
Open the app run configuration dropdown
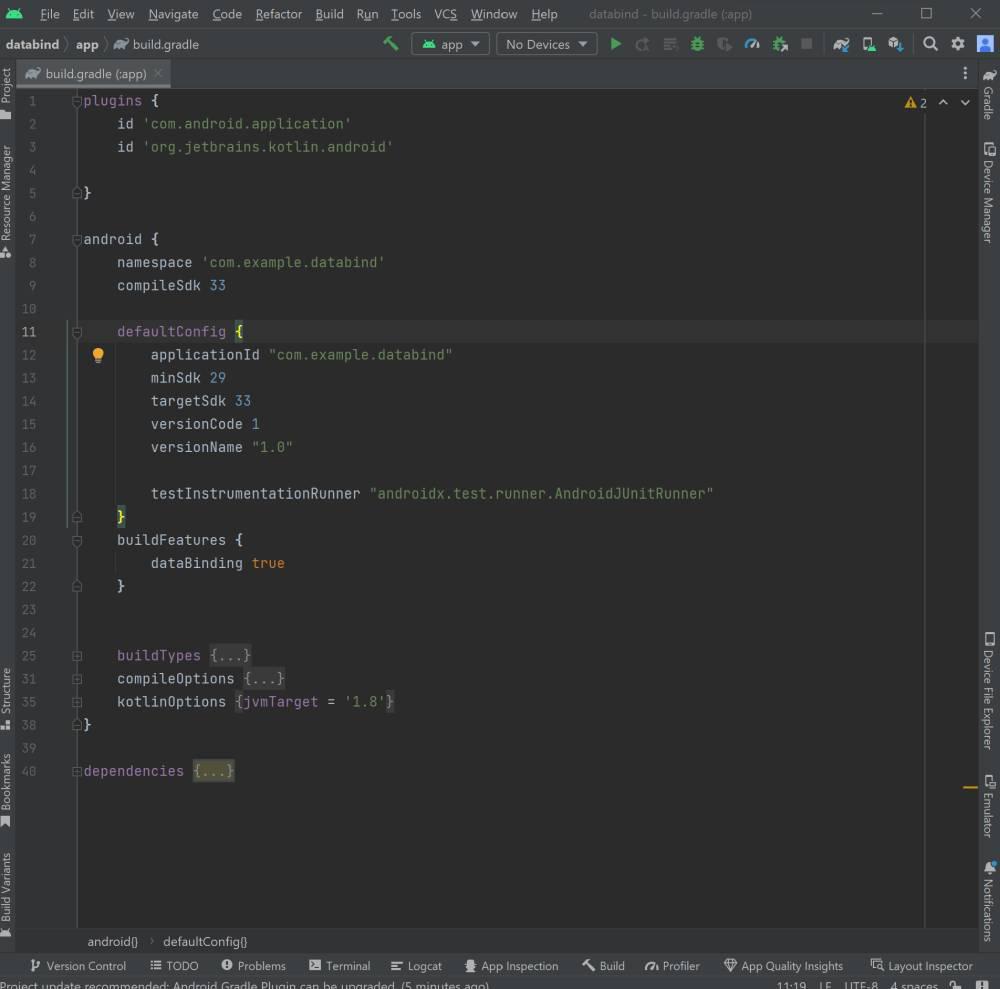(x=452, y=44)
